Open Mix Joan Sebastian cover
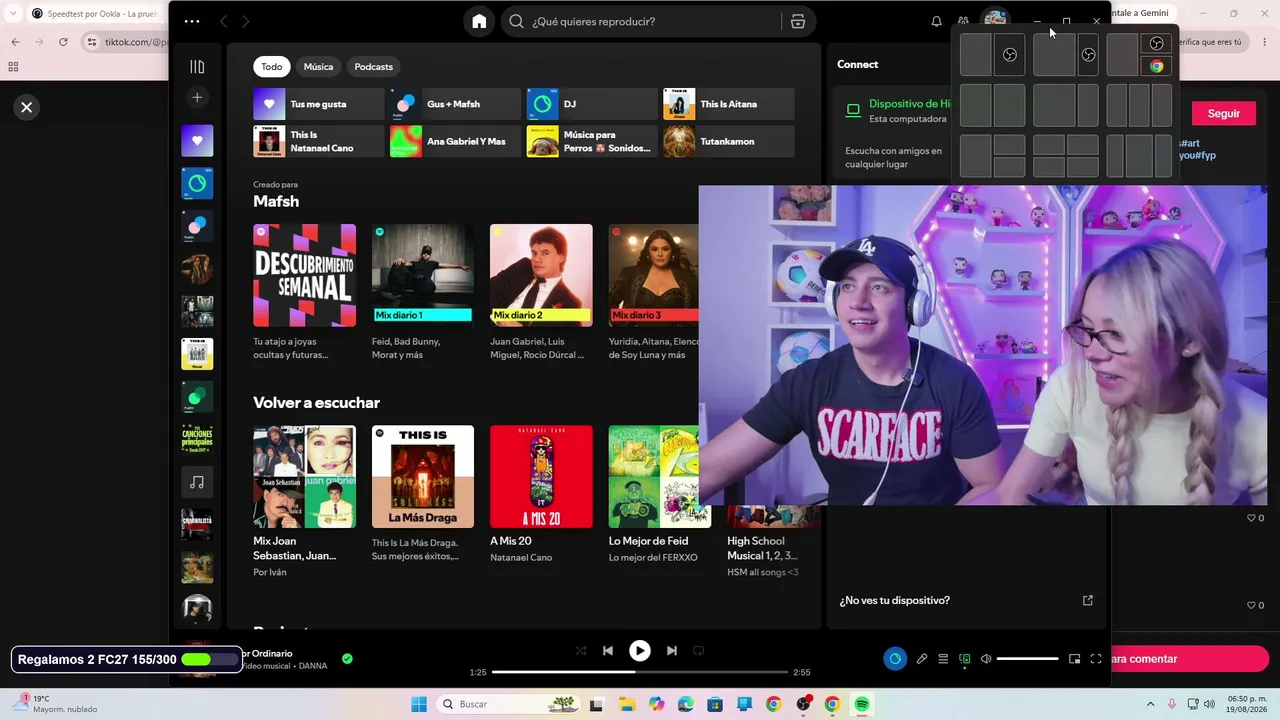Viewport: 1280px width, 720px height. pyautogui.click(x=304, y=477)
